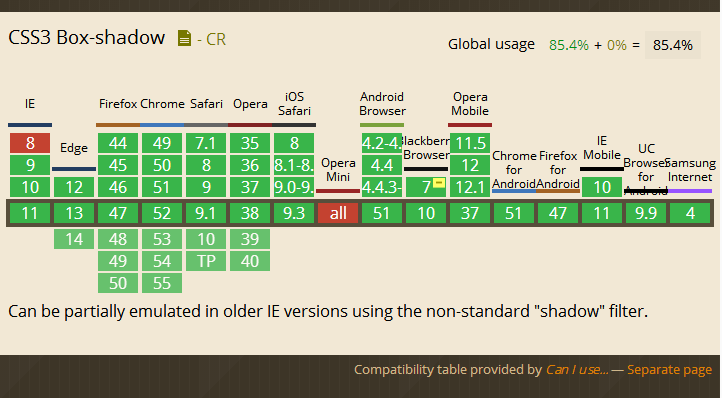
Task: Click the Edge 13 current version cell
Action: click(x=74, y=213)
